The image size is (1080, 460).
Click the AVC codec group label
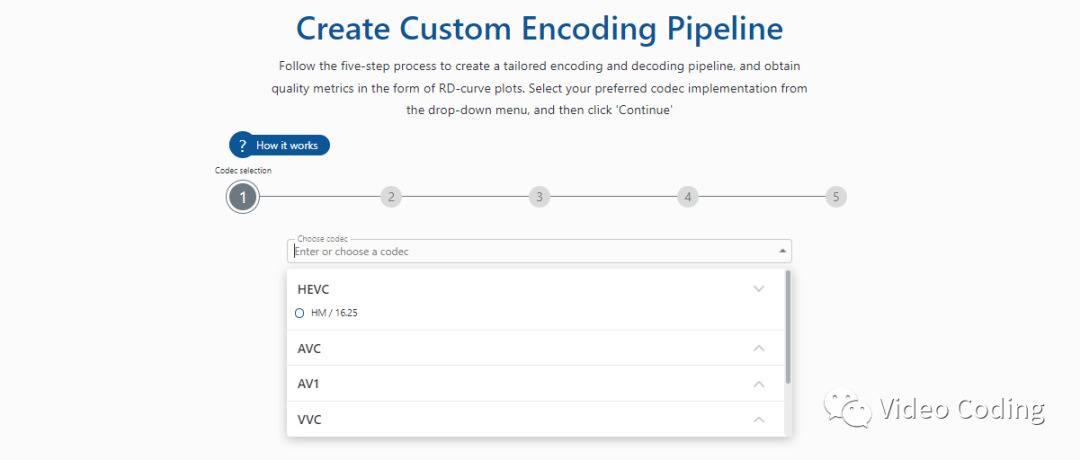pos(309,349)
